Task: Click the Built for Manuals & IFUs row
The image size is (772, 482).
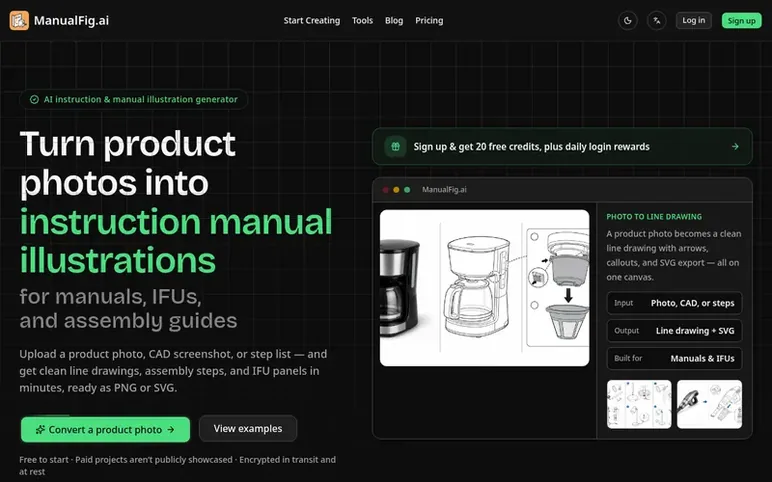Action: [674, 358]
